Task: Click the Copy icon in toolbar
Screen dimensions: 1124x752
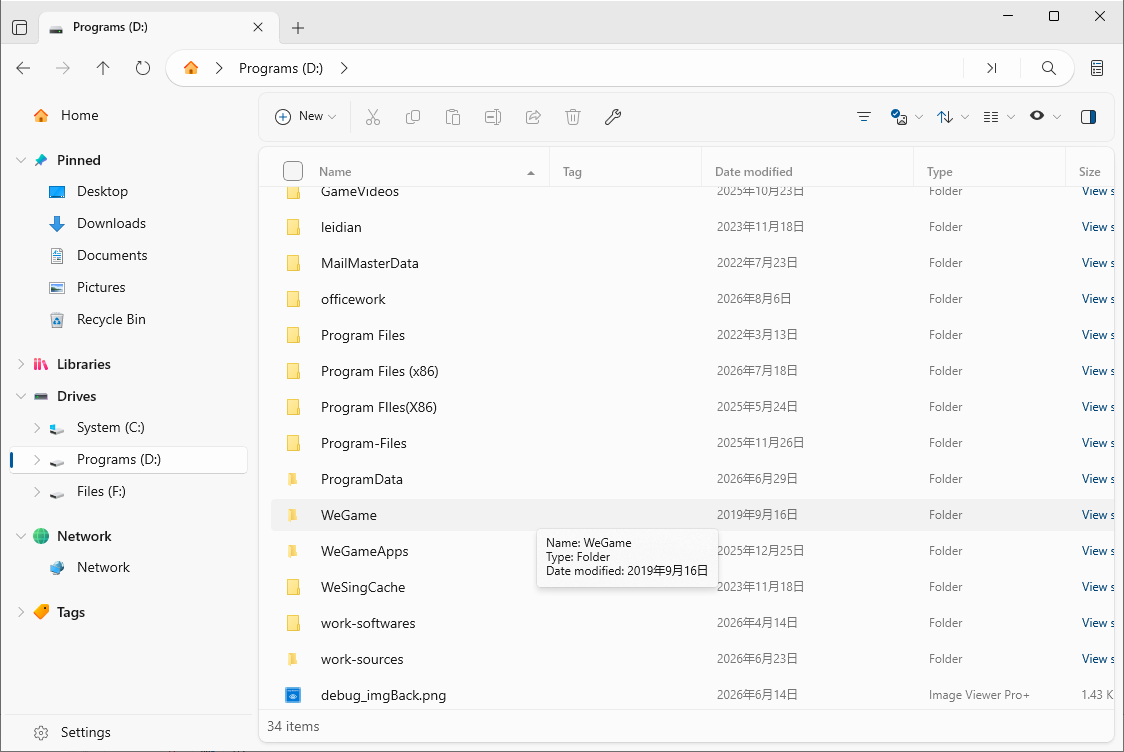Action: pyautogui.click(x=413, y=117)
